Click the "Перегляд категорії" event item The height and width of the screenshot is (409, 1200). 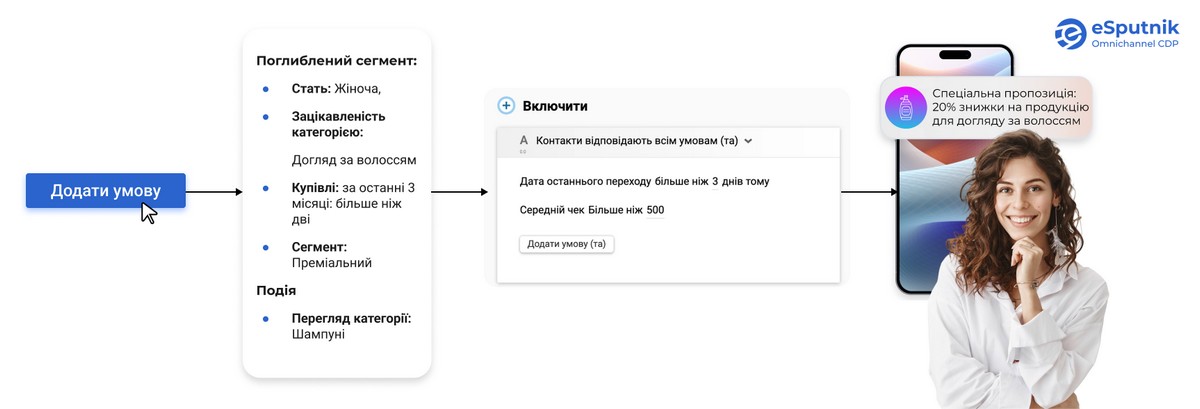coord(351,318)
